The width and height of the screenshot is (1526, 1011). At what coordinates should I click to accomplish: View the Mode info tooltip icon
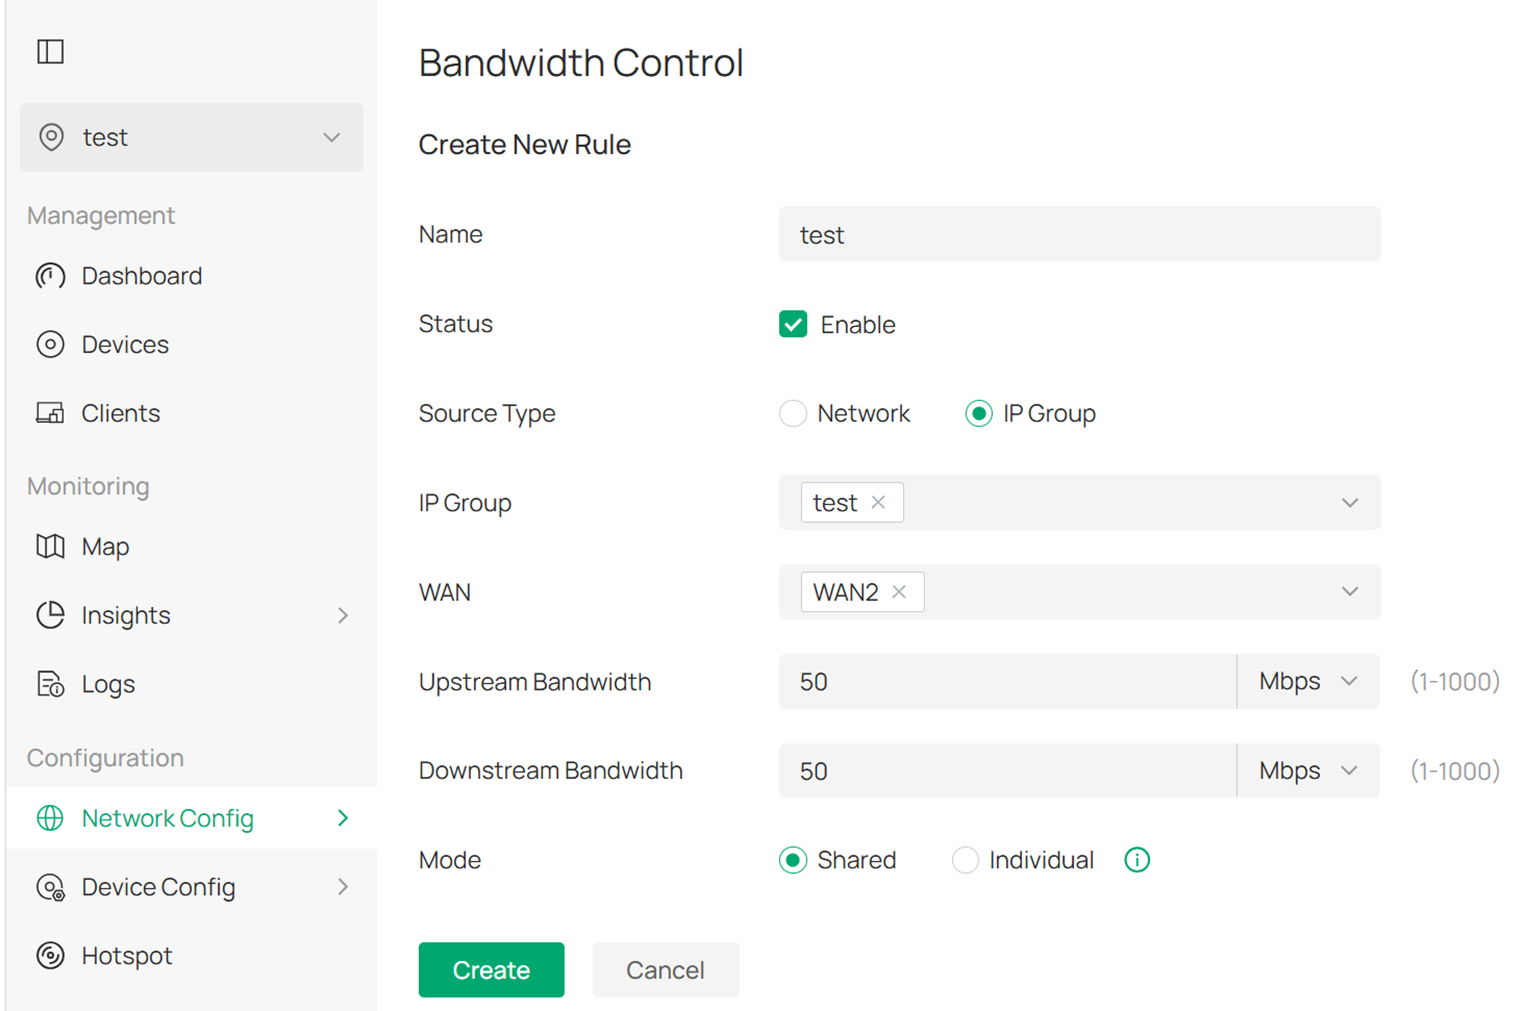pyautogui.click(x=1136, y=859)
